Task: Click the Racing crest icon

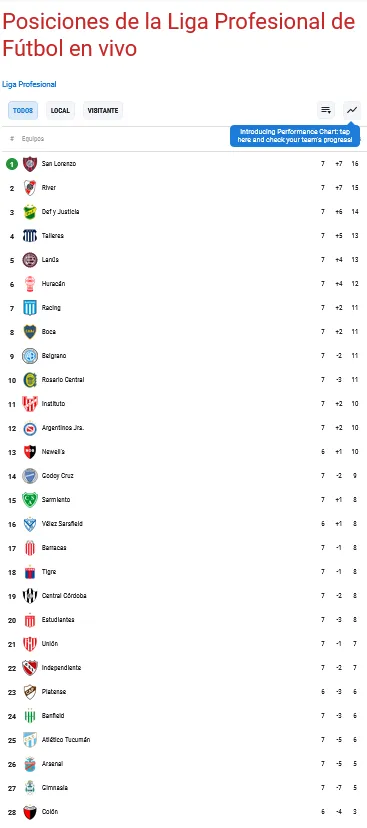Action: pyautogui.click(x=30, y=307)
